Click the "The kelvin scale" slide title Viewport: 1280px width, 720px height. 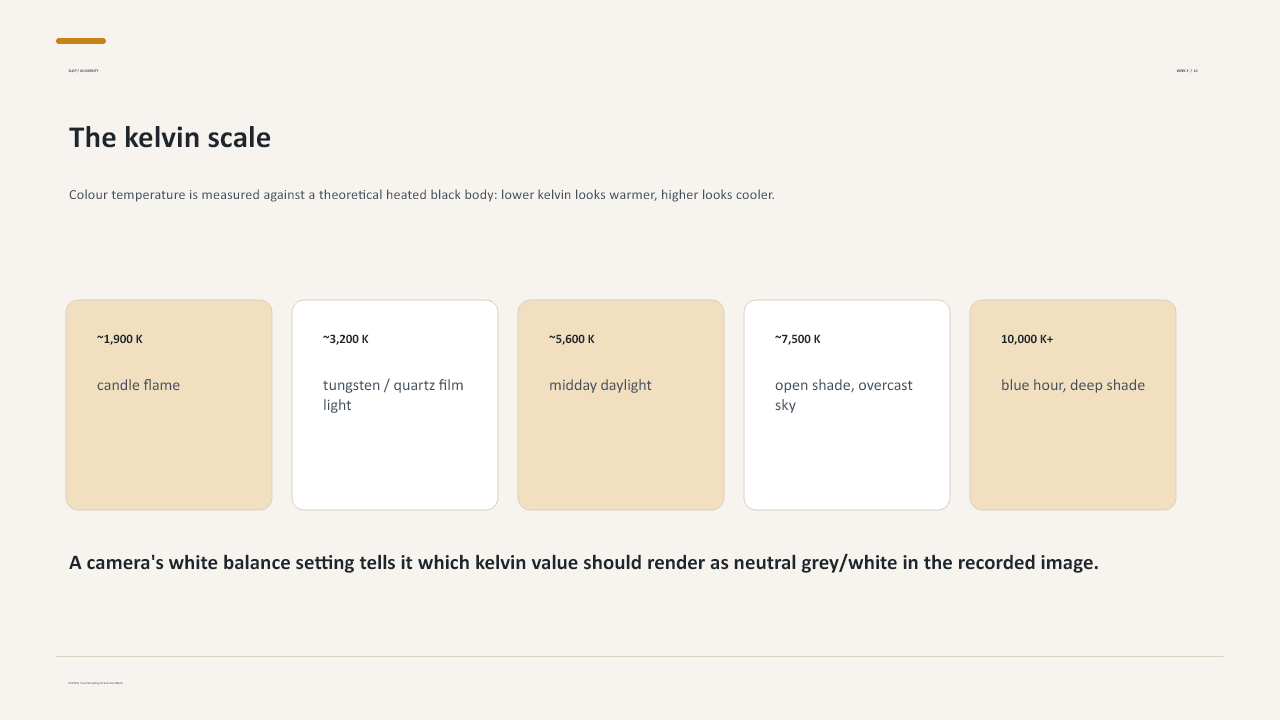coord(170,138)
